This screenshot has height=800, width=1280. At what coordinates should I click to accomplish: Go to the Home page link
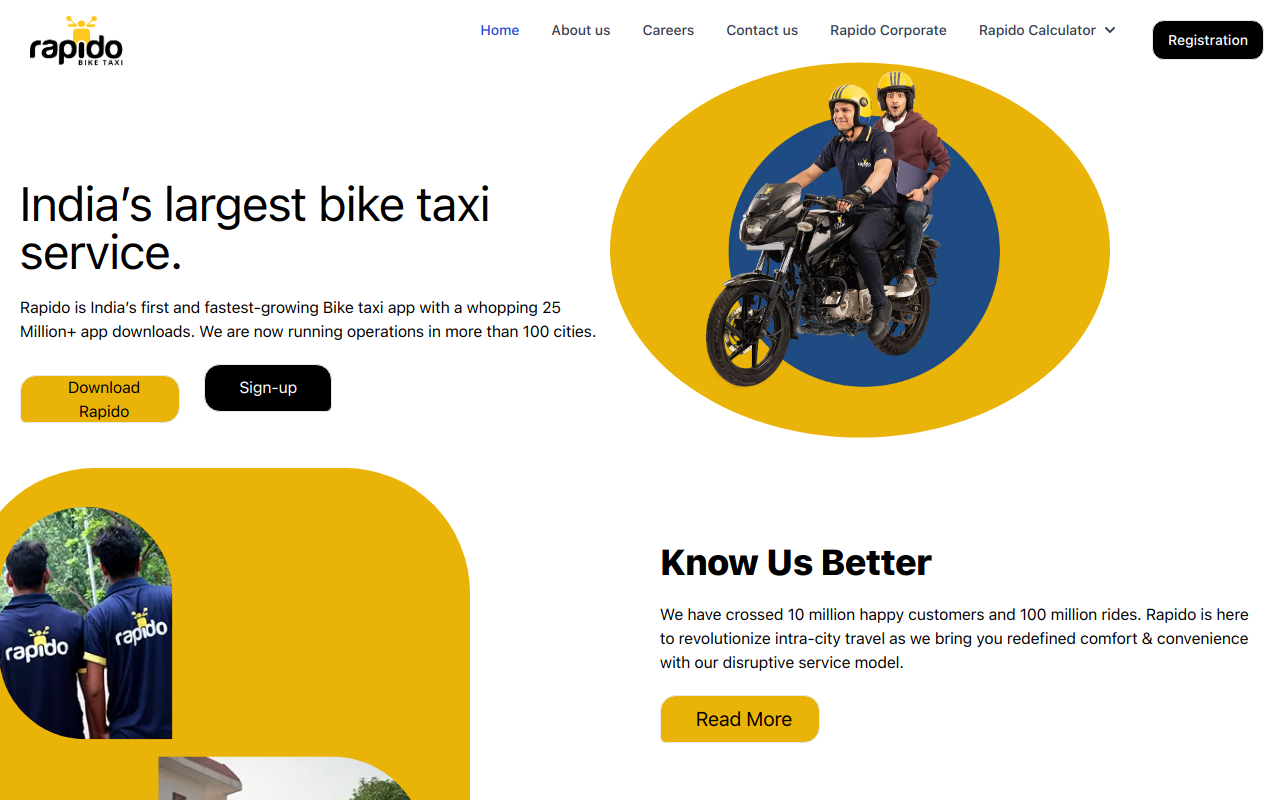point(500,30)
